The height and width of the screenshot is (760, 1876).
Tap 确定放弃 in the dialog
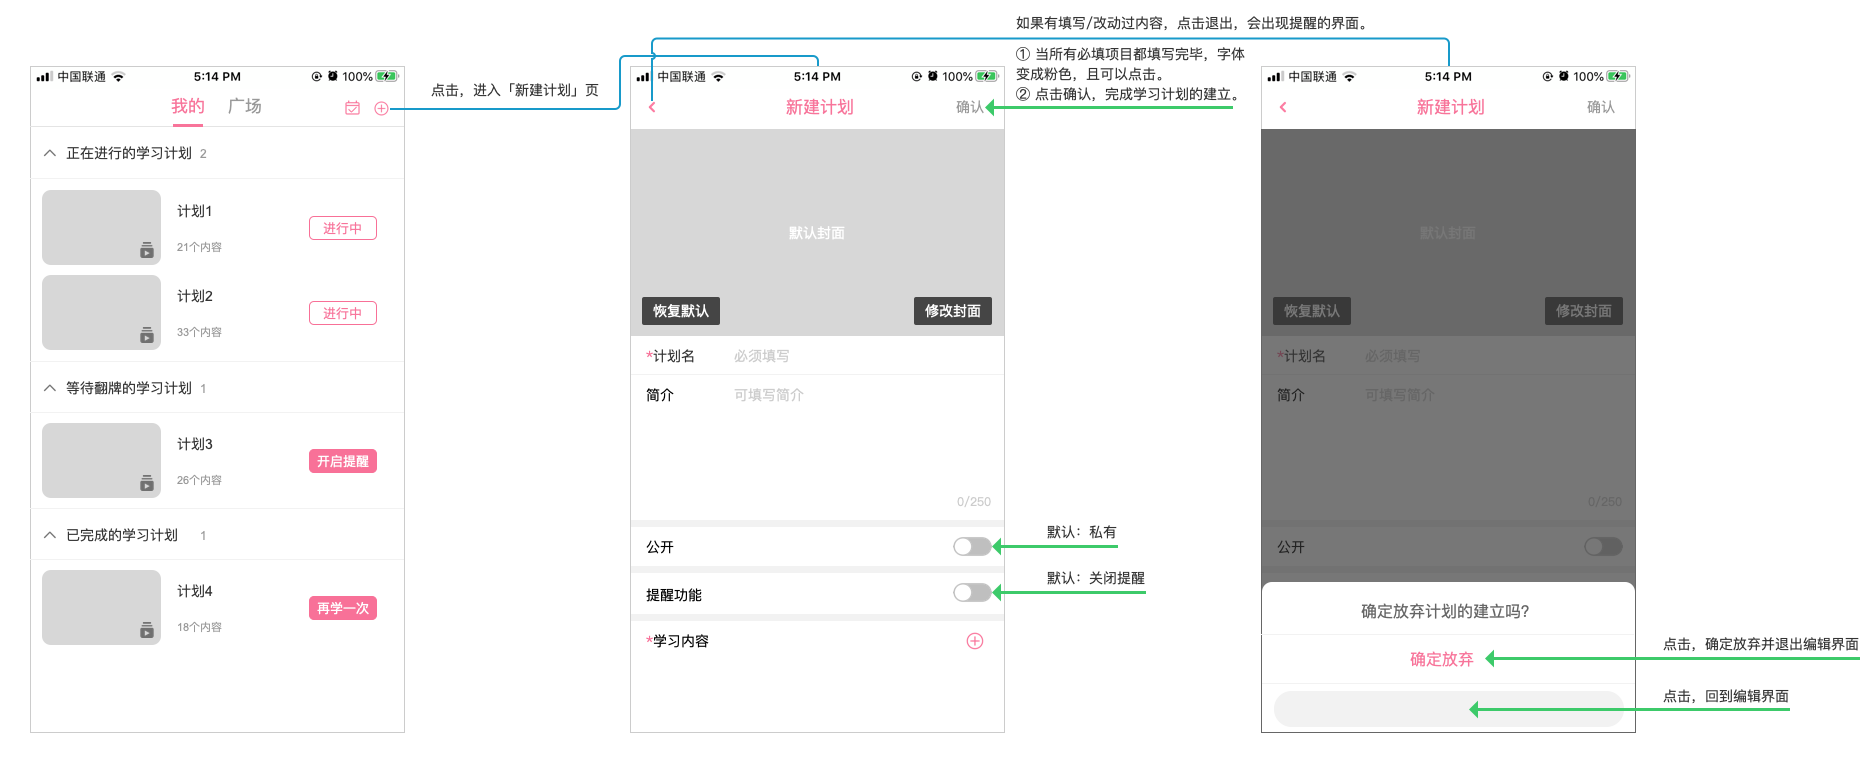[x=1441, y=659]
